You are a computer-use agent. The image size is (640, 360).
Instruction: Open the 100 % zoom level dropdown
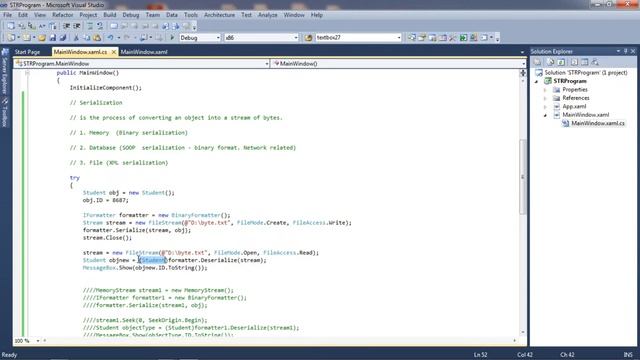click(38, 340)
